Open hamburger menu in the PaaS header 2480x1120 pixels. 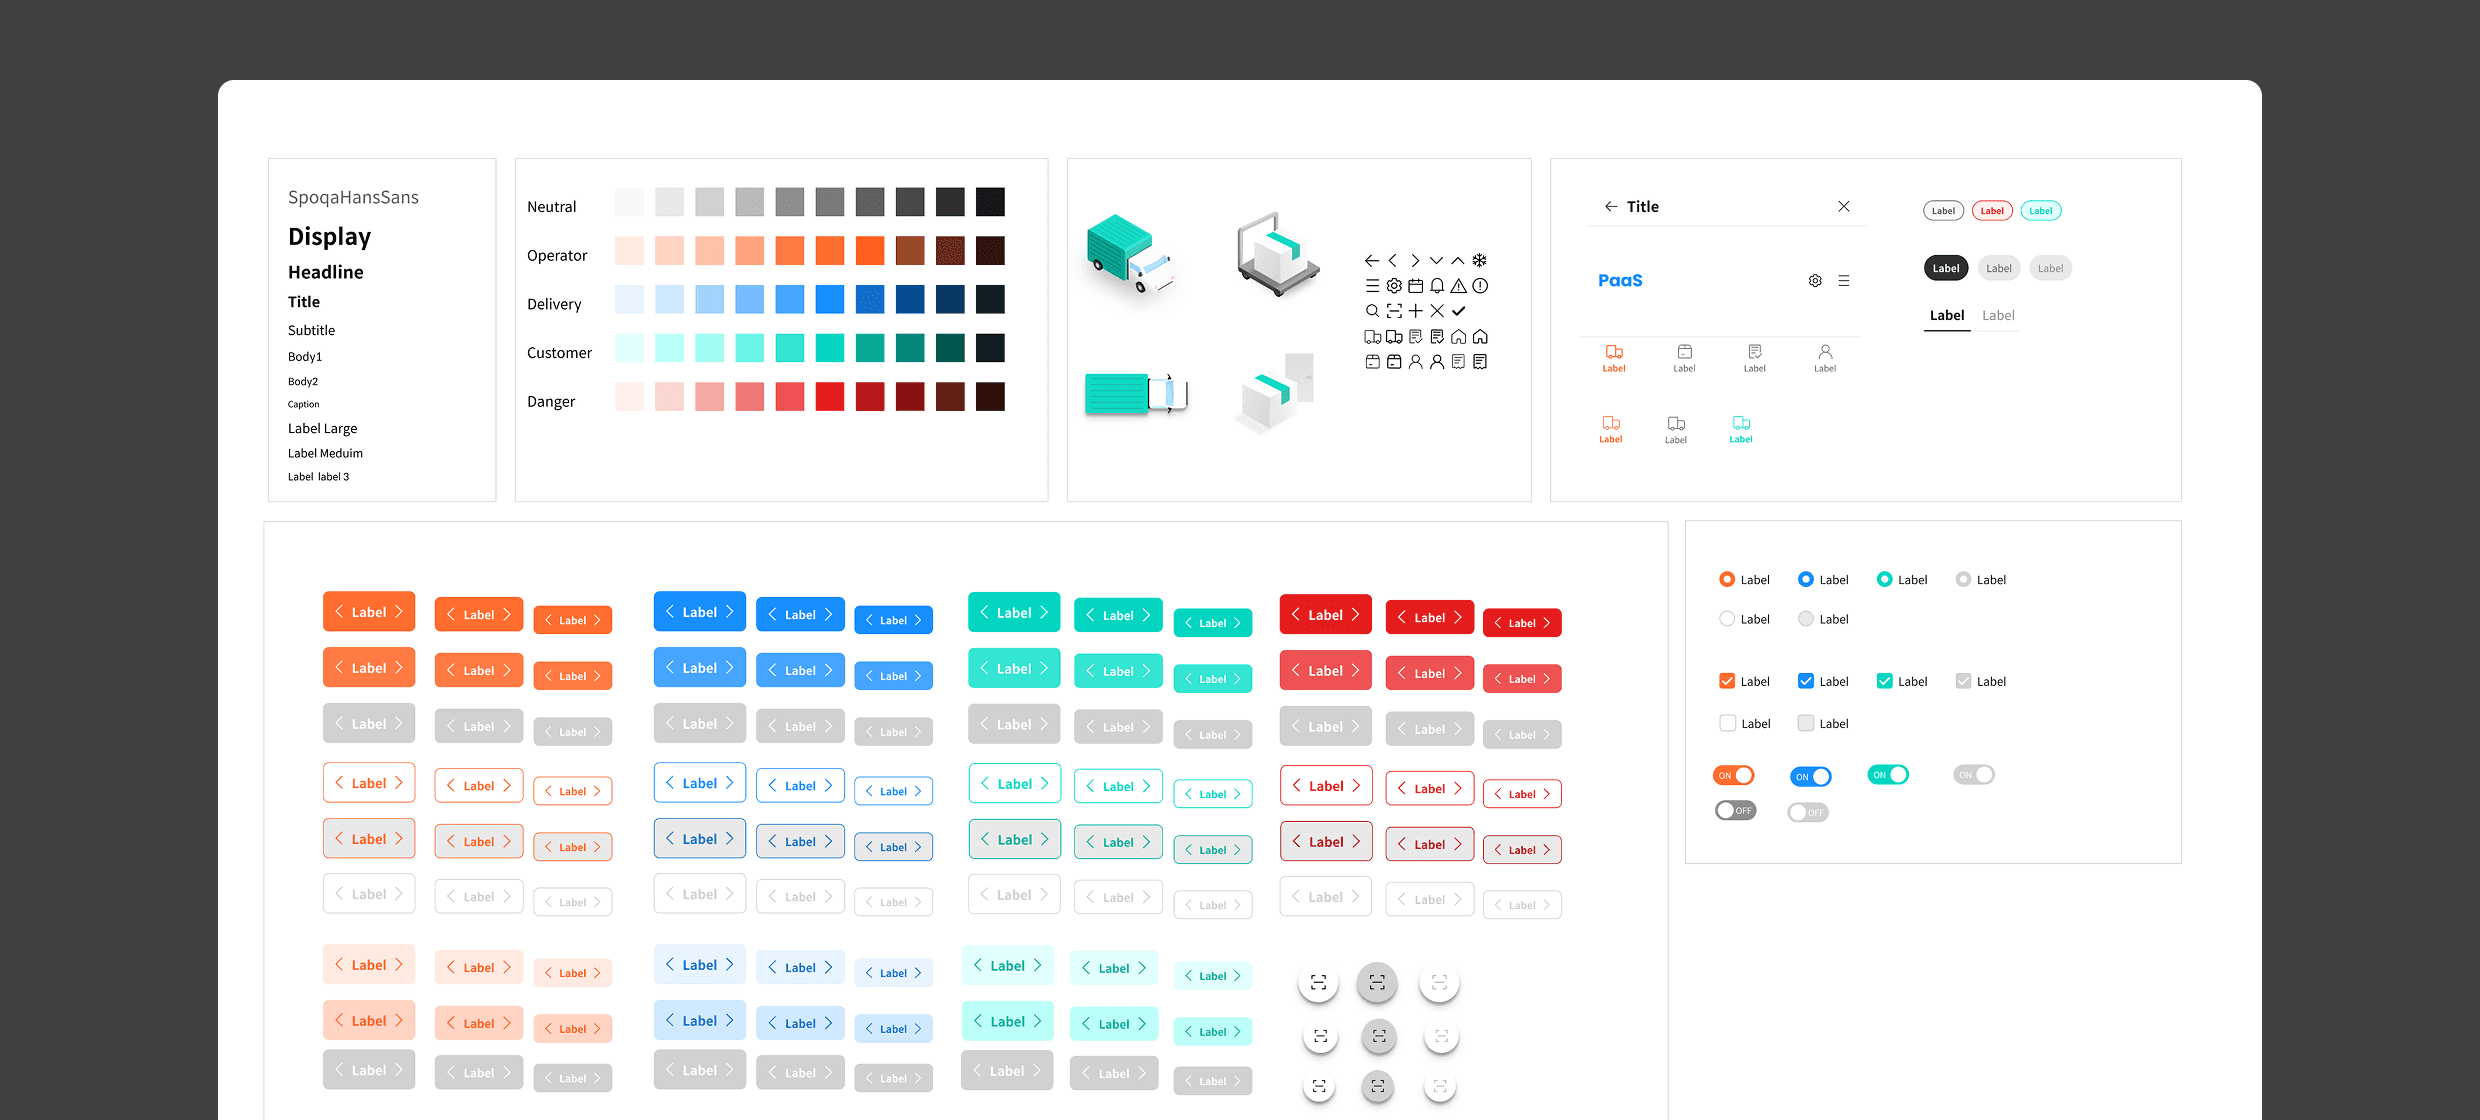[x=1844, y=281]
